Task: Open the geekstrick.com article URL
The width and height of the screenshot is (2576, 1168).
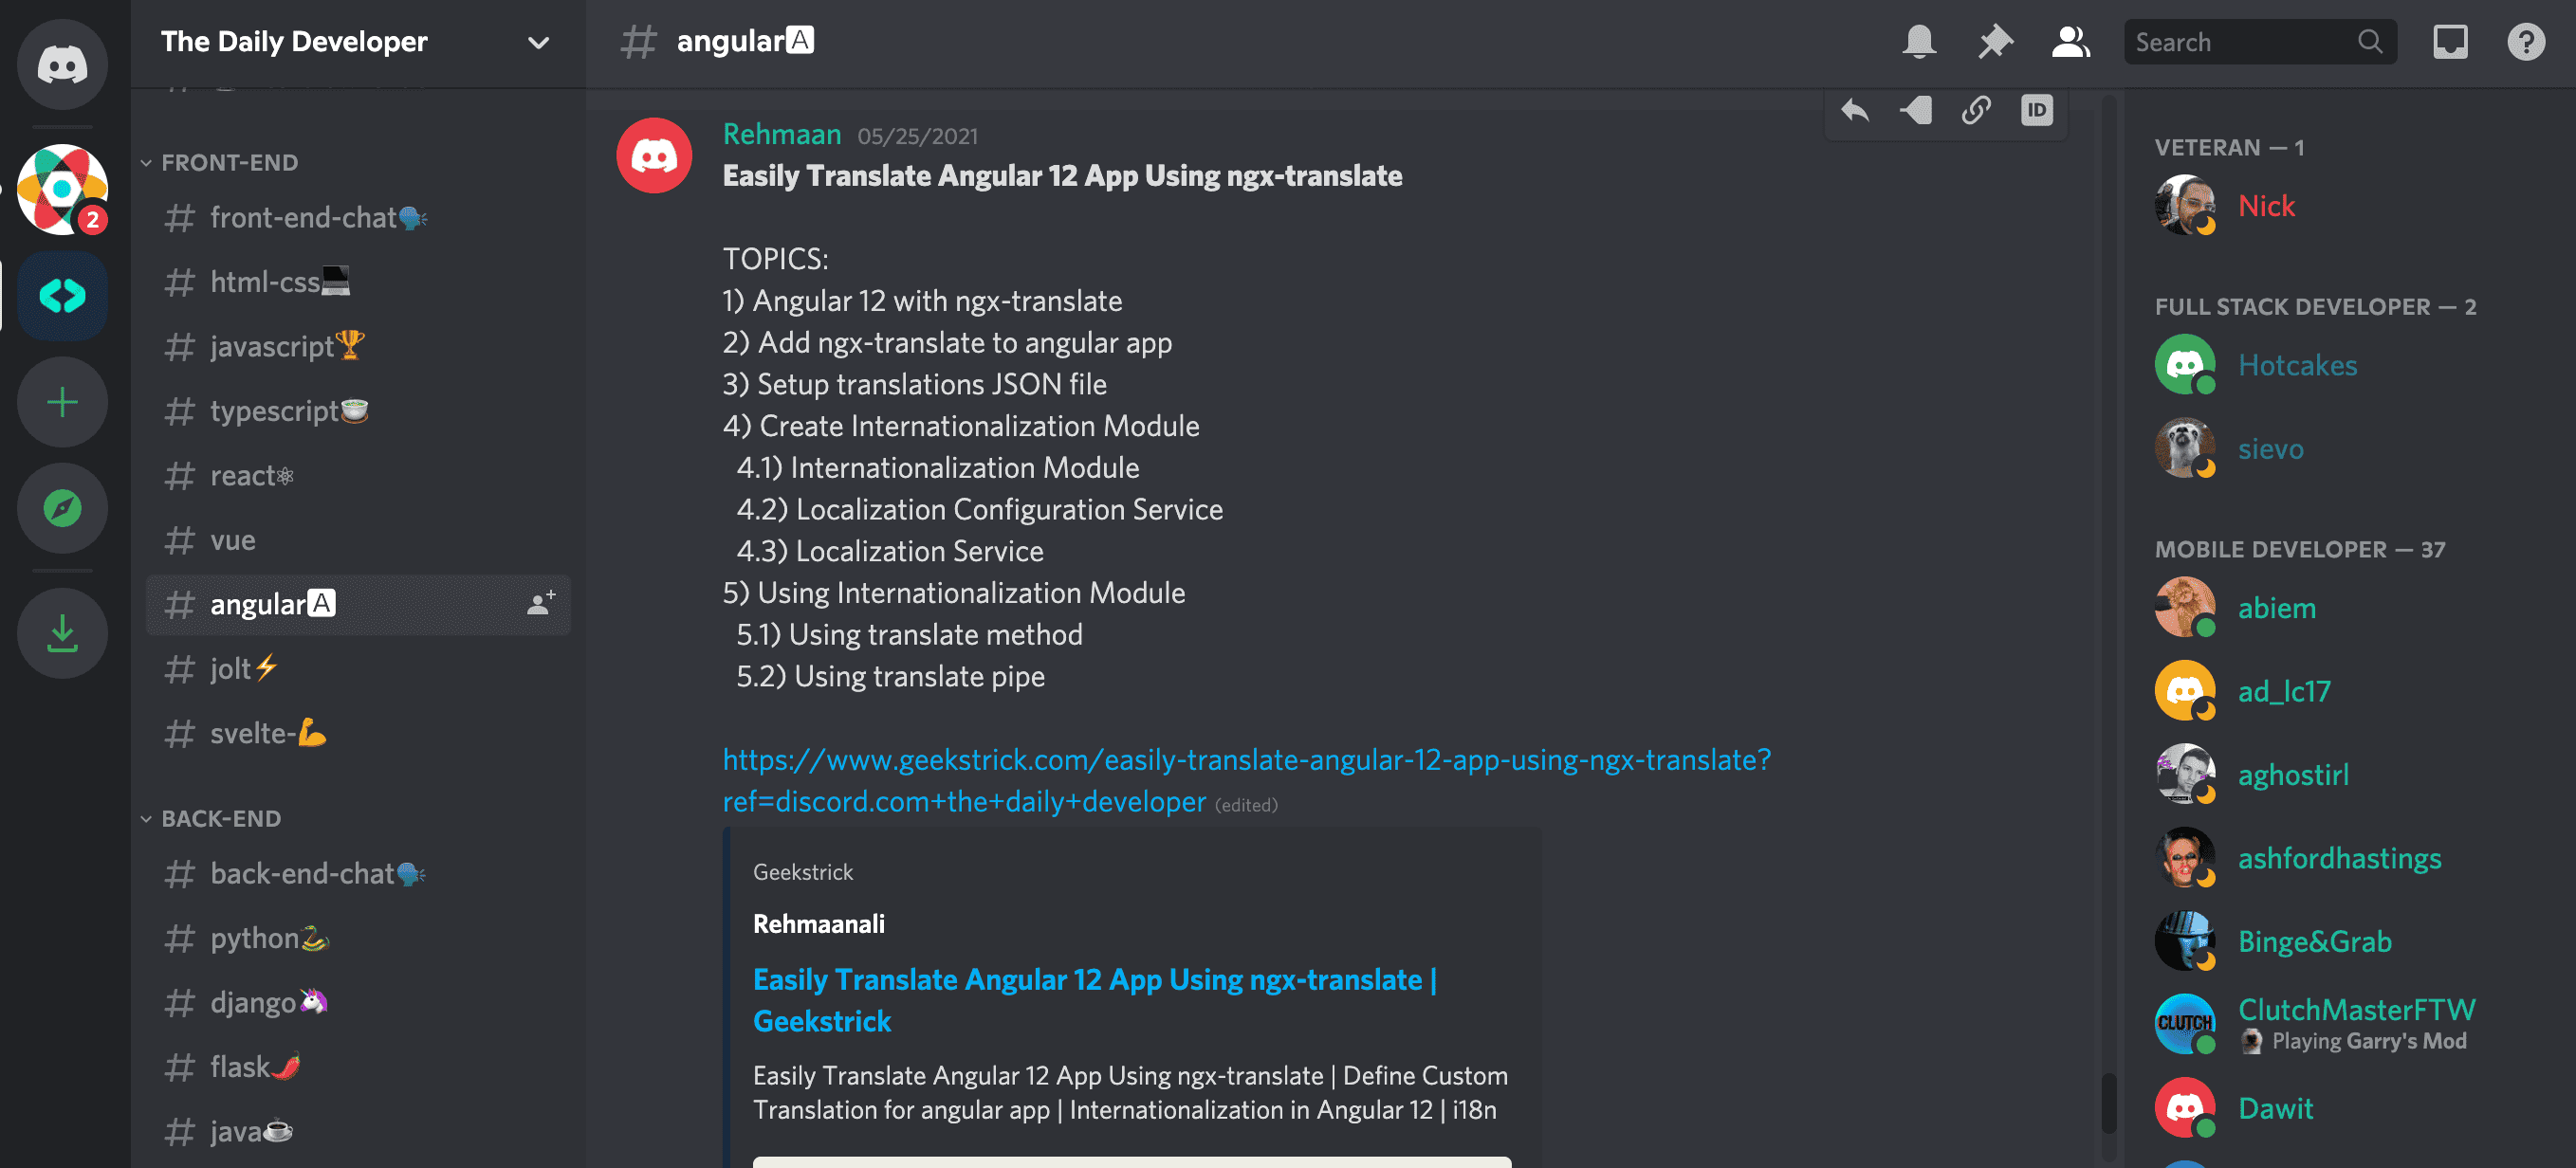Action: tap(1245, 760)
